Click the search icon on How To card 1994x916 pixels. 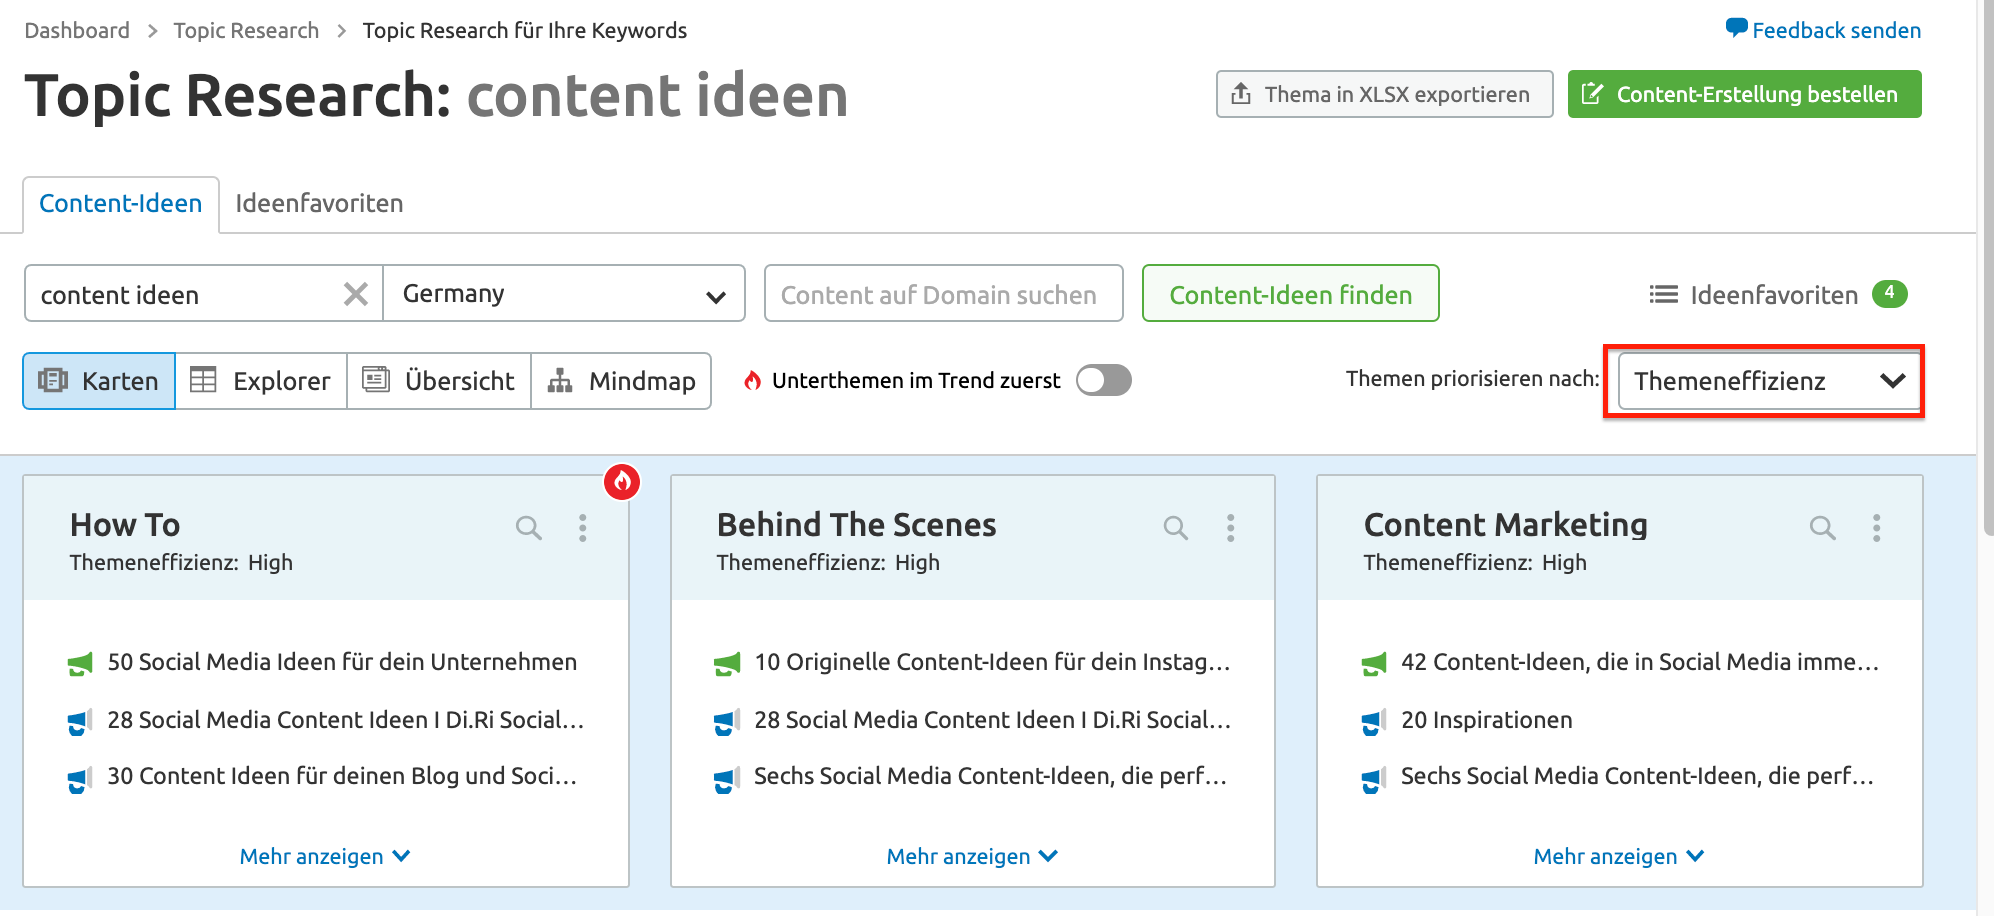coord(529,528)
